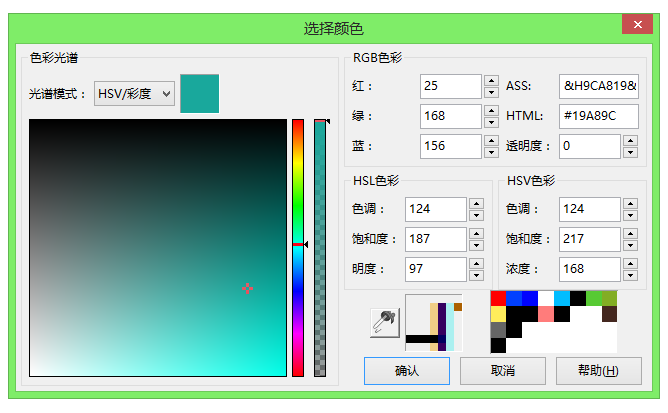Click the 透明度 input field showing 0
668x413 pixels.
tap(590, 146)
